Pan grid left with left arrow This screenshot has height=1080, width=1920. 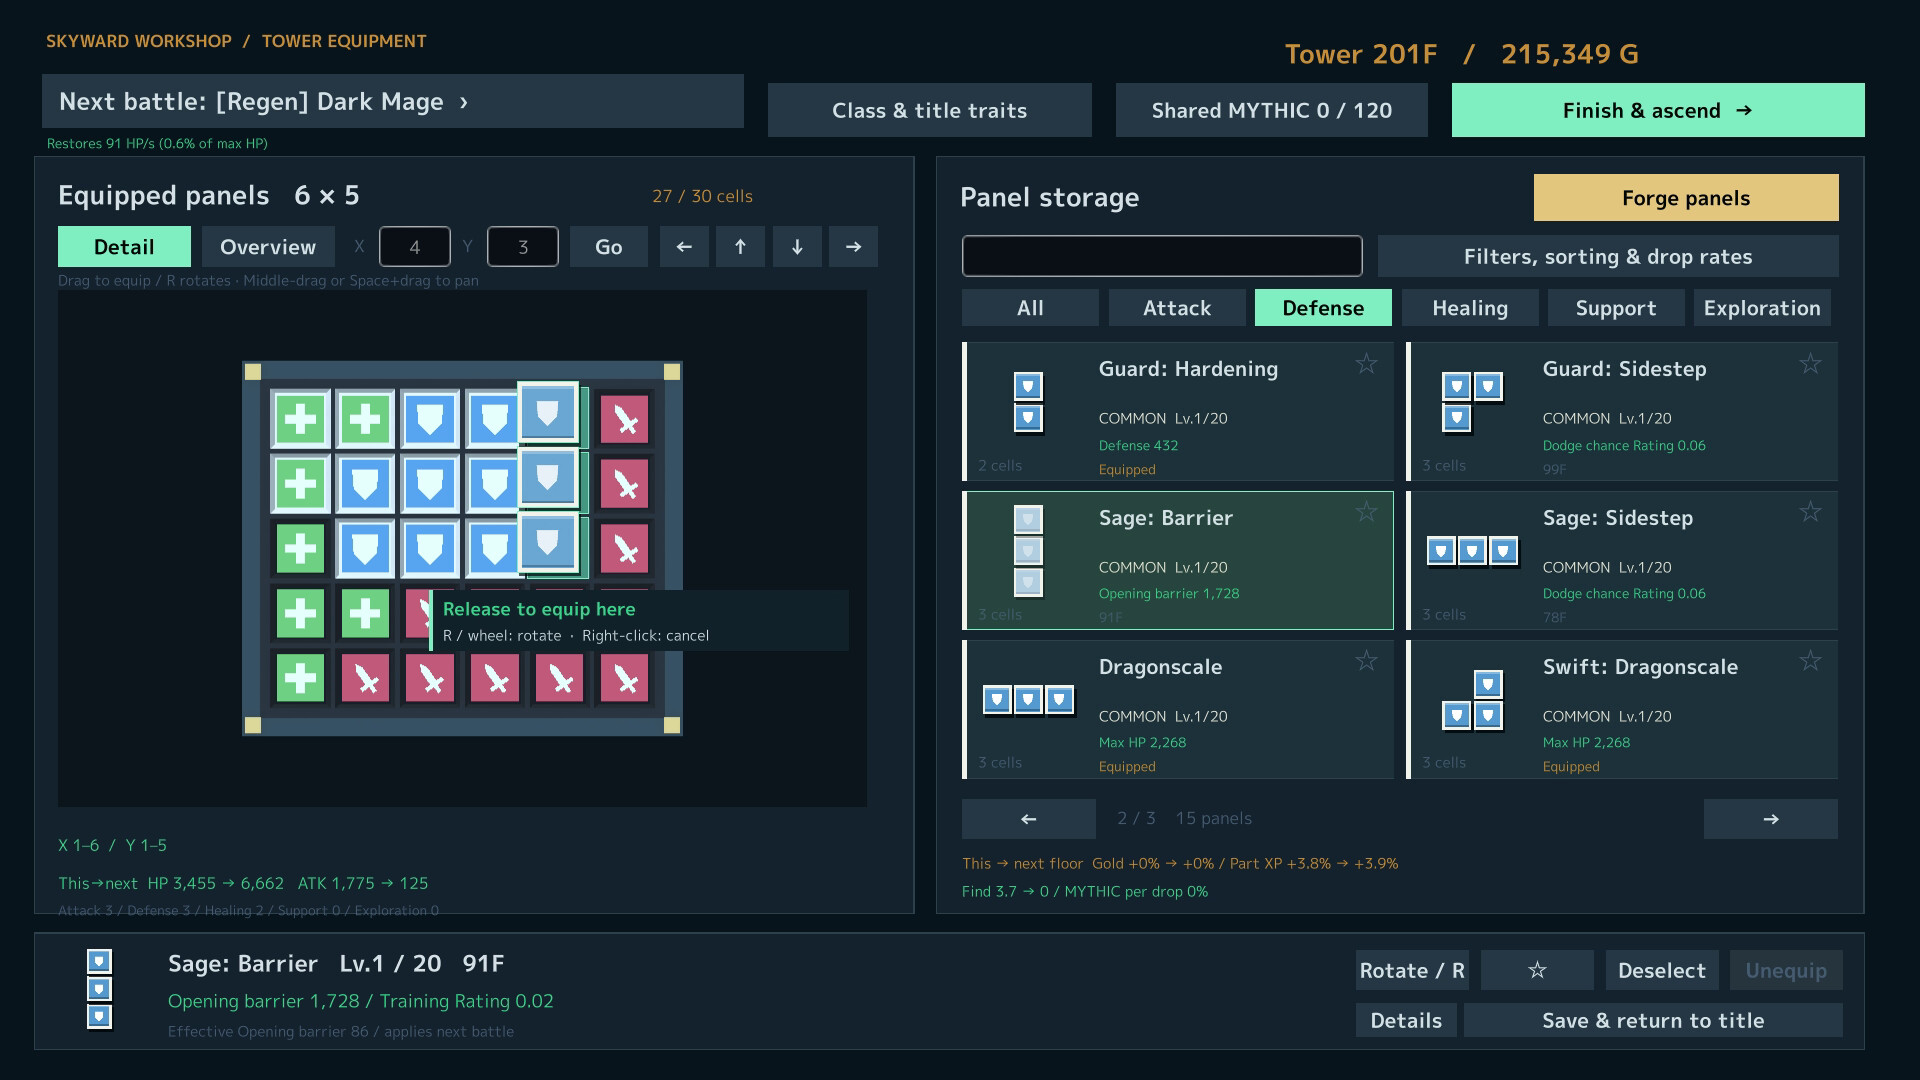tap(684, 247)
